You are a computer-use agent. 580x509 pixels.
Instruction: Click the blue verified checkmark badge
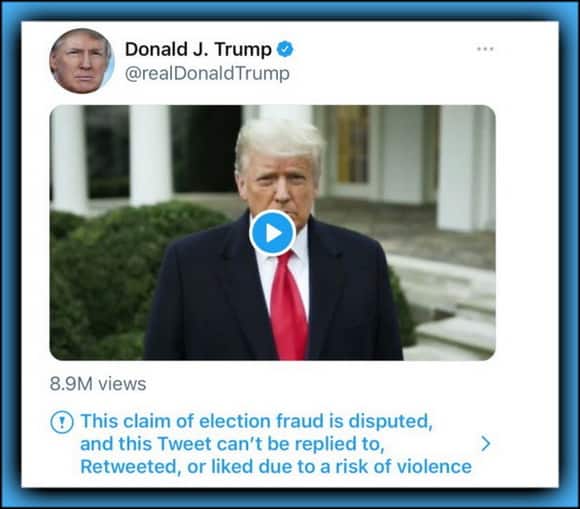285,49
